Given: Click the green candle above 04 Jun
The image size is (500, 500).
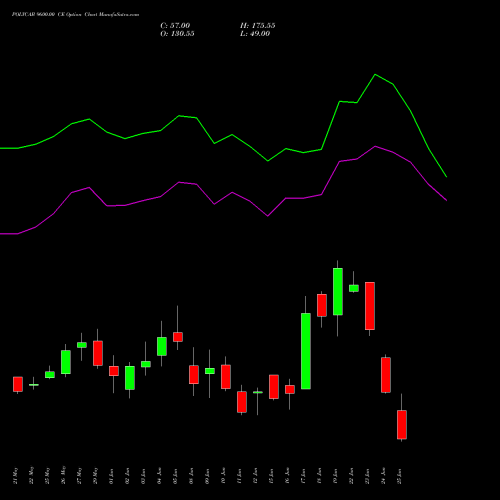Looking at the screenshot, I should [x=162, y=346].
